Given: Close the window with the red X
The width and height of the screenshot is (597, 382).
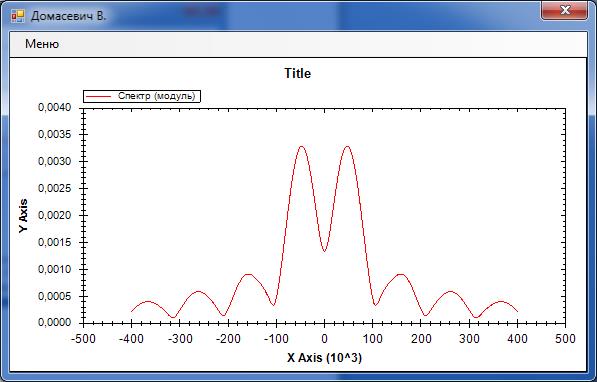Looking at the screenshot, I should click(564, 10).
